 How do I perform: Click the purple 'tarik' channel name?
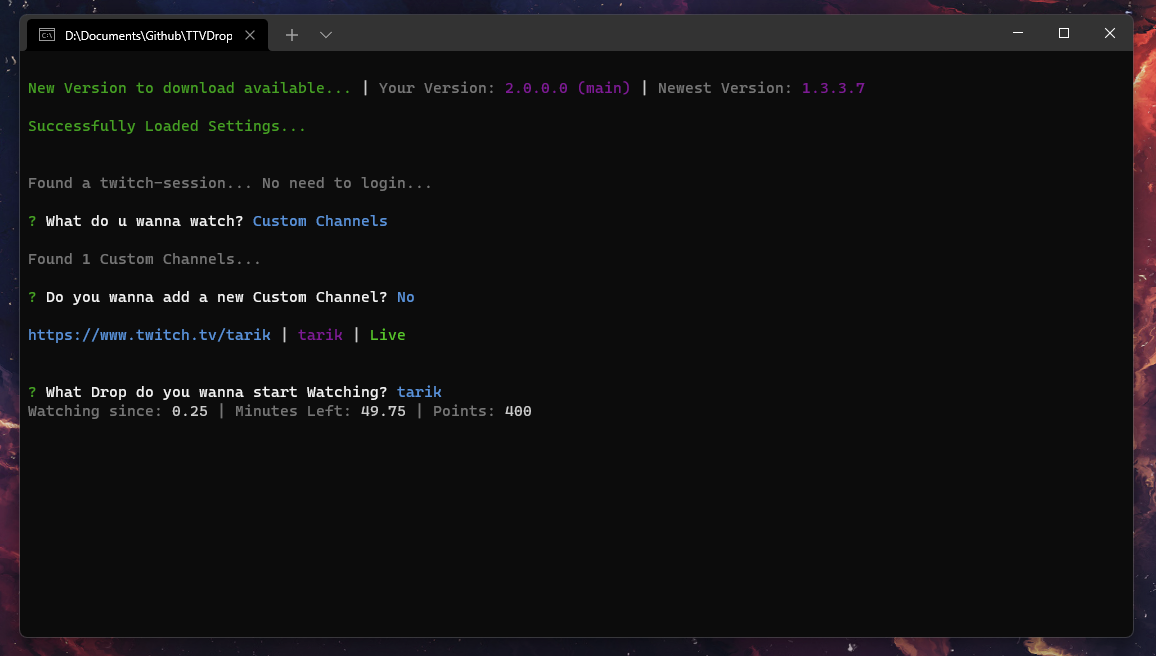pos(320,335)
